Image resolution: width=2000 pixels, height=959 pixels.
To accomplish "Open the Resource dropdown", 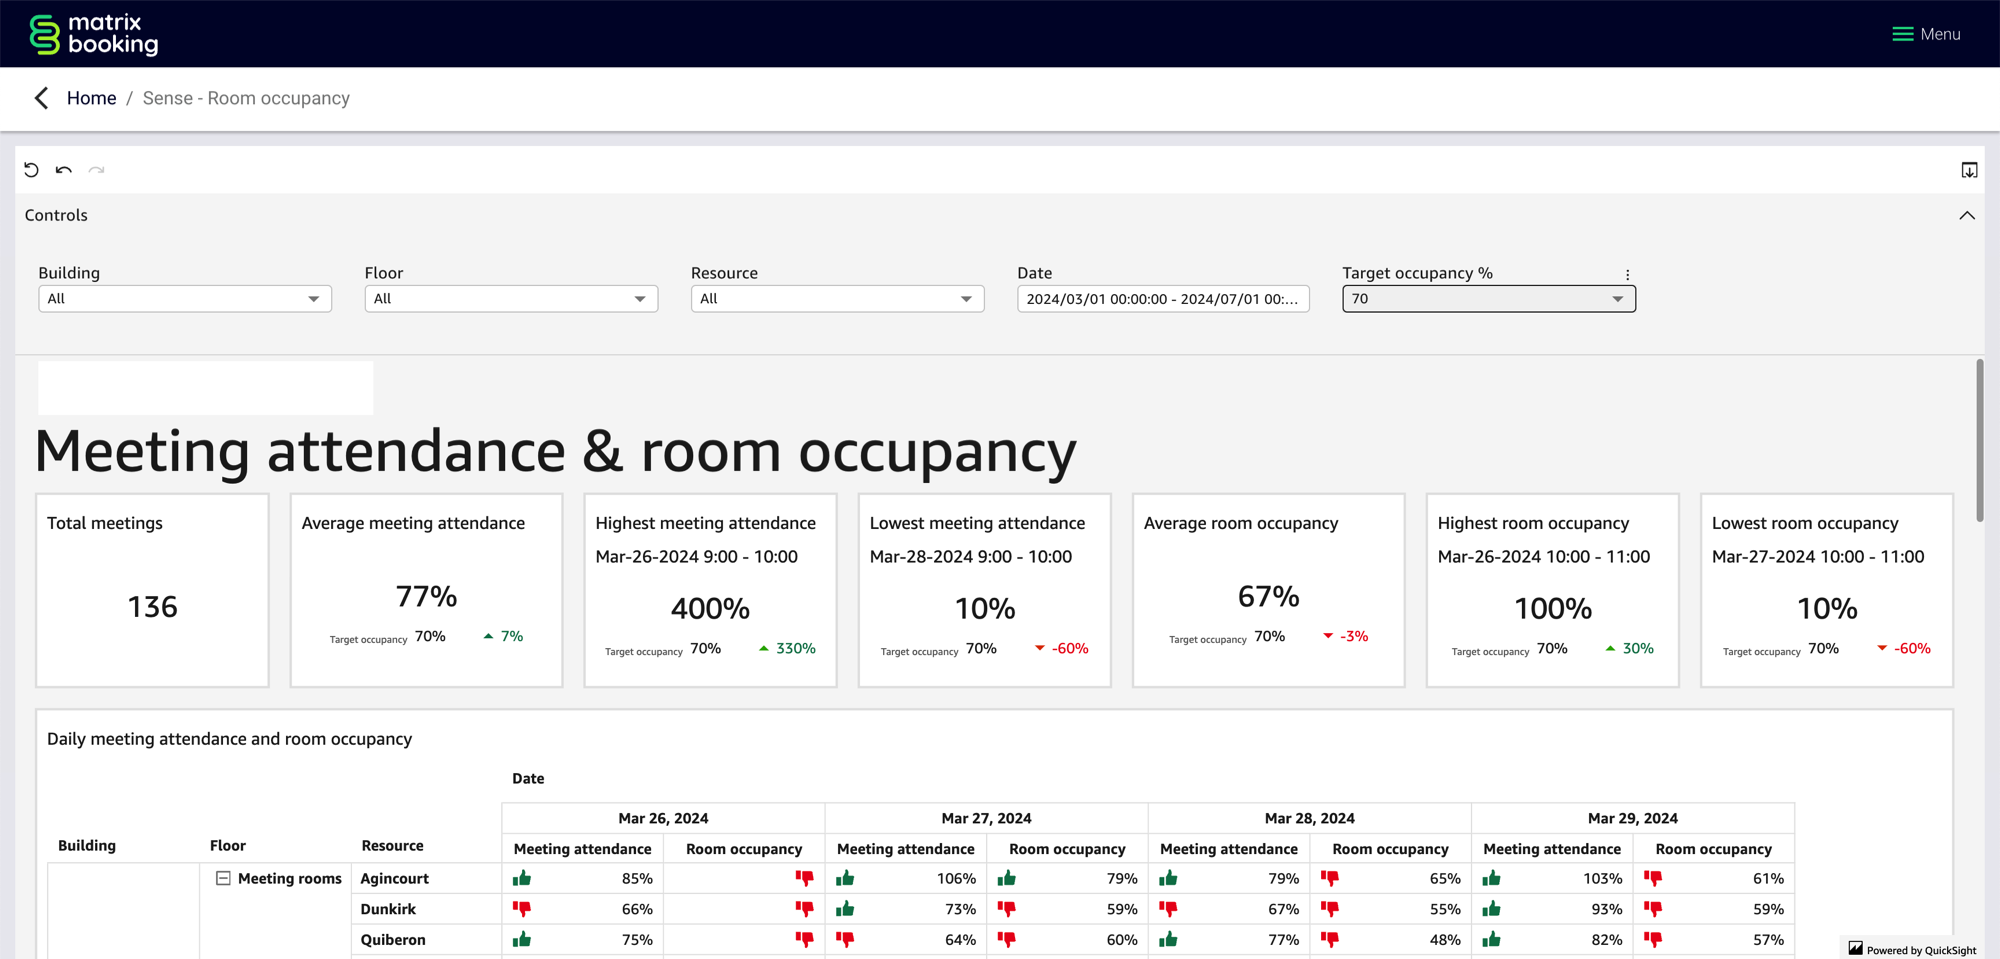I will pos(837,299).
